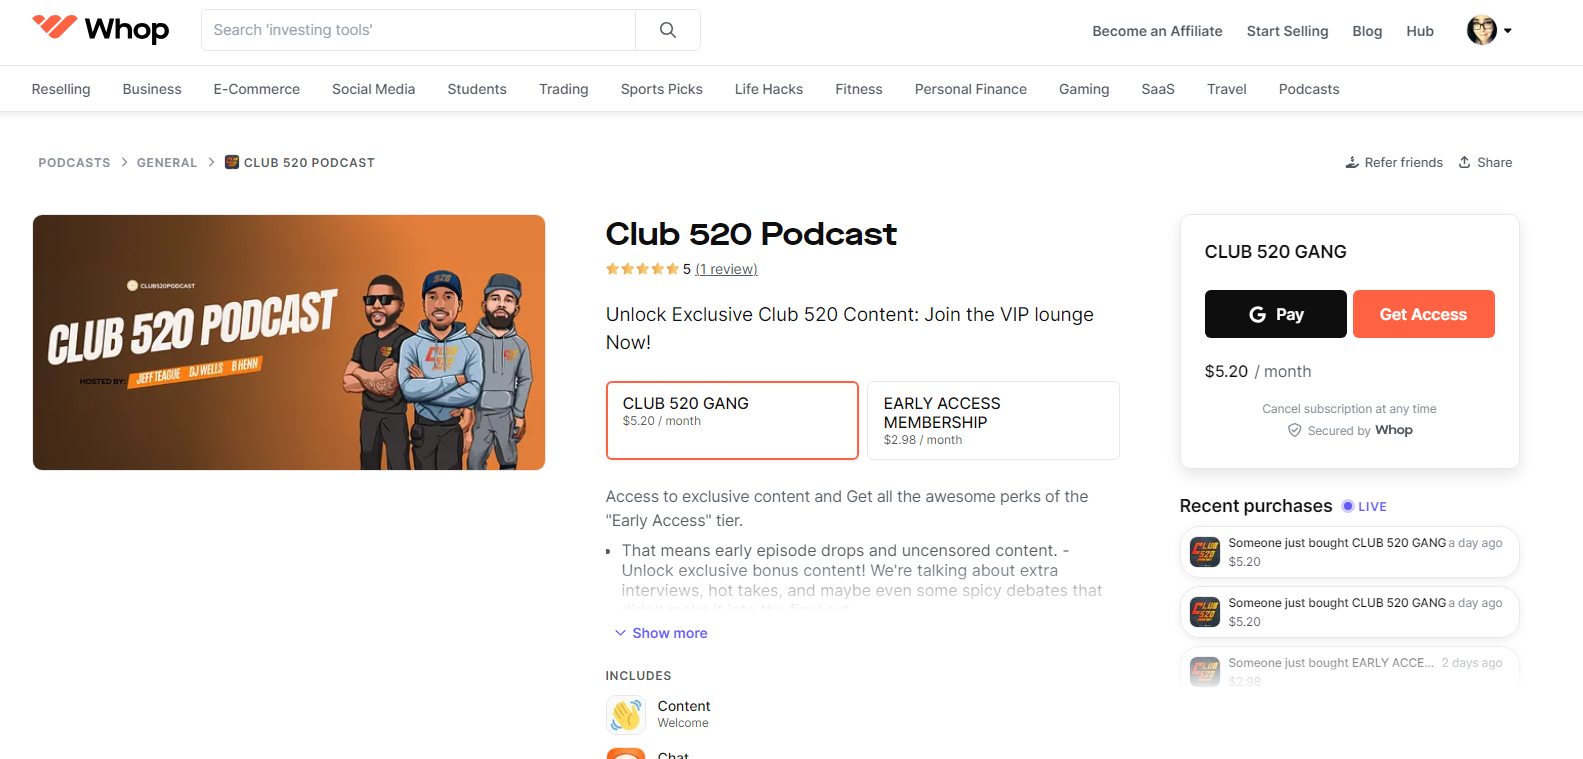1583x759 pixels.
Task: Select the EARLY ACCESS MEMBERSHIP plan
Action: click(993, 420)
